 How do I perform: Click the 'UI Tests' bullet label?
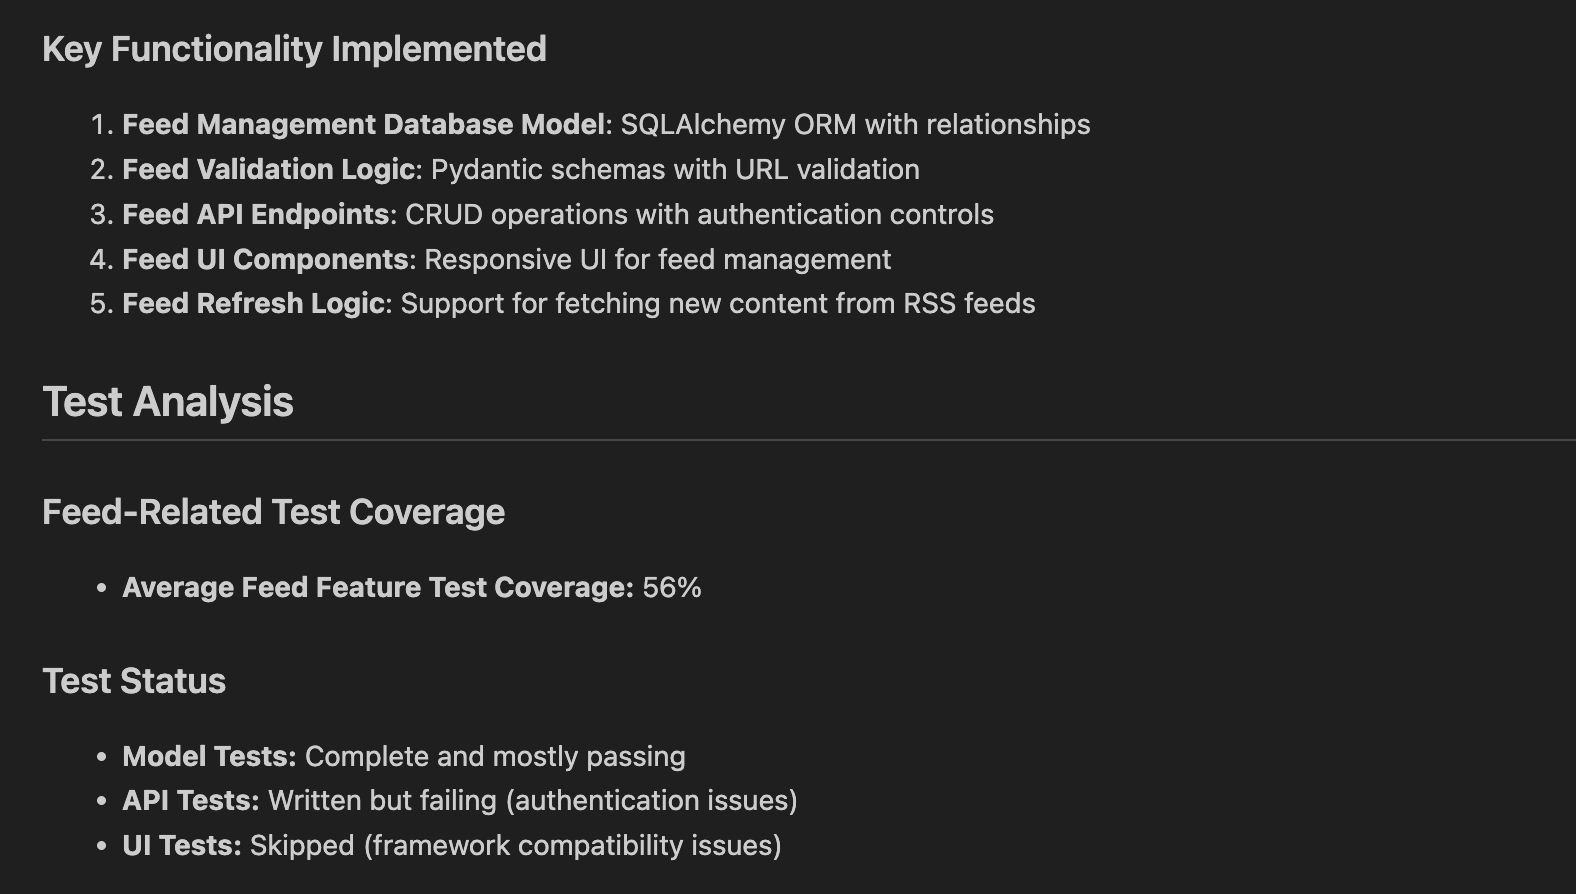point(181,846)
